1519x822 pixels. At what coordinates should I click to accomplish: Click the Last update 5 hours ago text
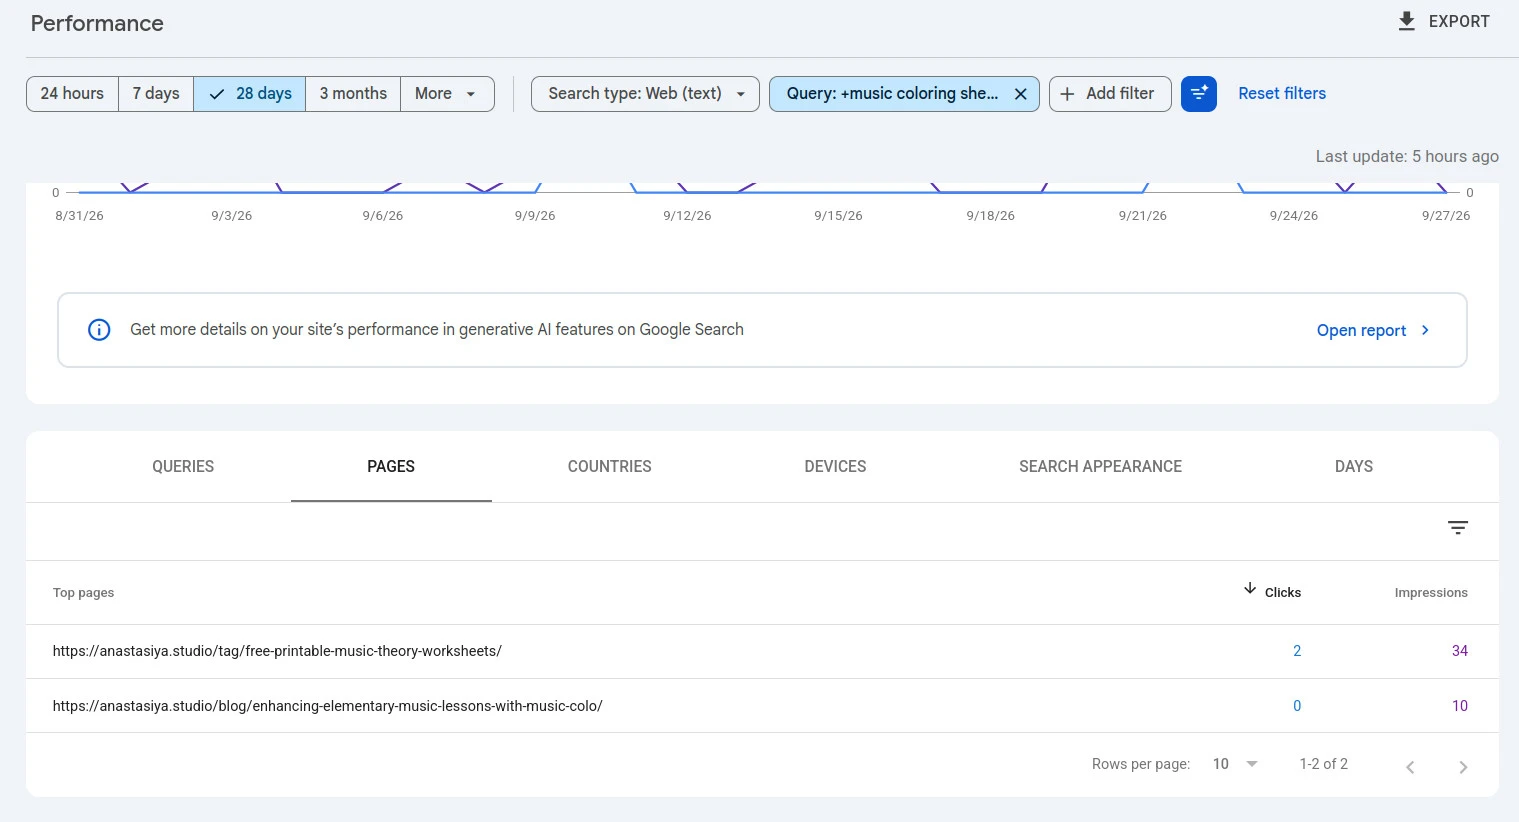[x=1407, y=156]
